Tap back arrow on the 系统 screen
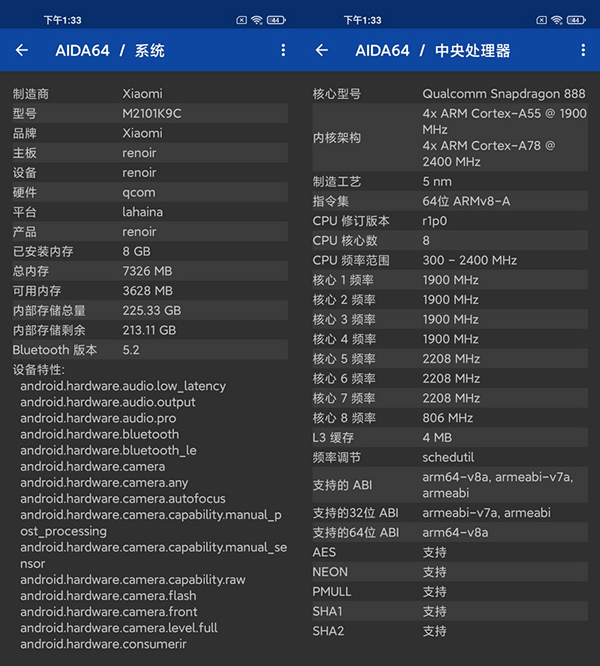 point(22,50)
